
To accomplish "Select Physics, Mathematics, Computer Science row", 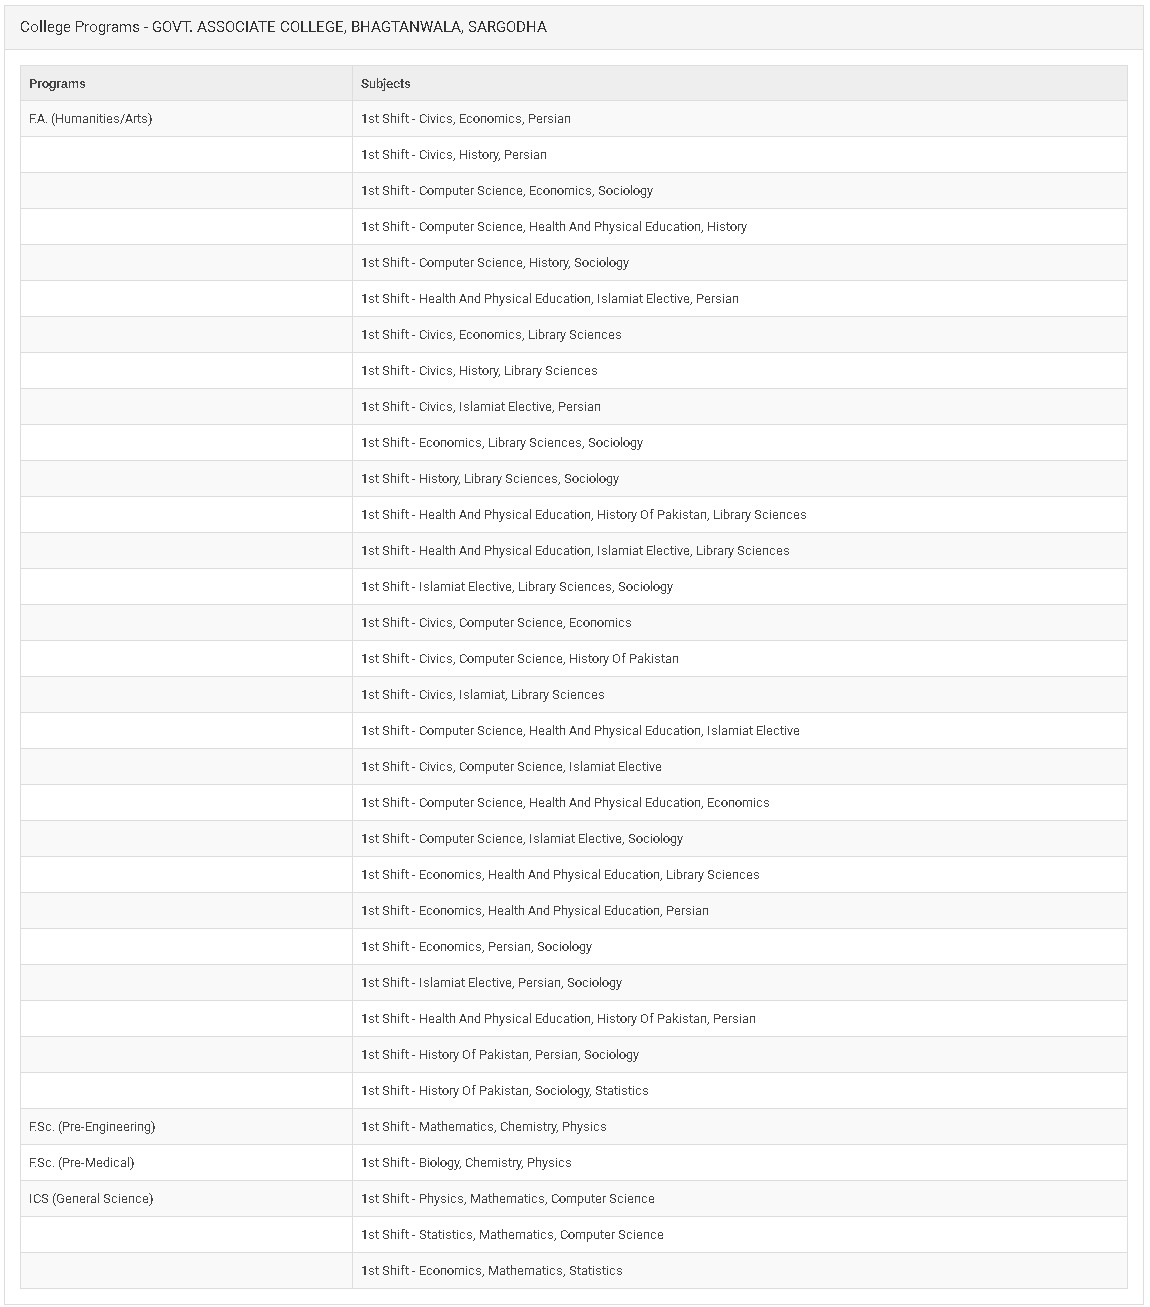I will [508, 1199].
